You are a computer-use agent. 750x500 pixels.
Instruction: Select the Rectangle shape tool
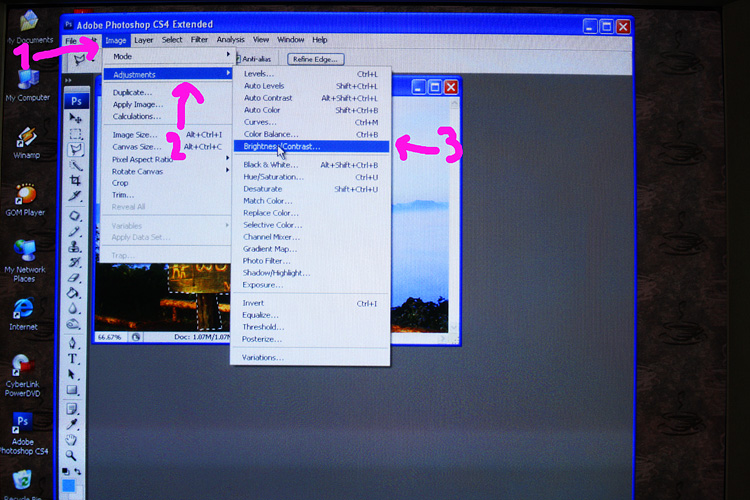click(x=72, y=390)
